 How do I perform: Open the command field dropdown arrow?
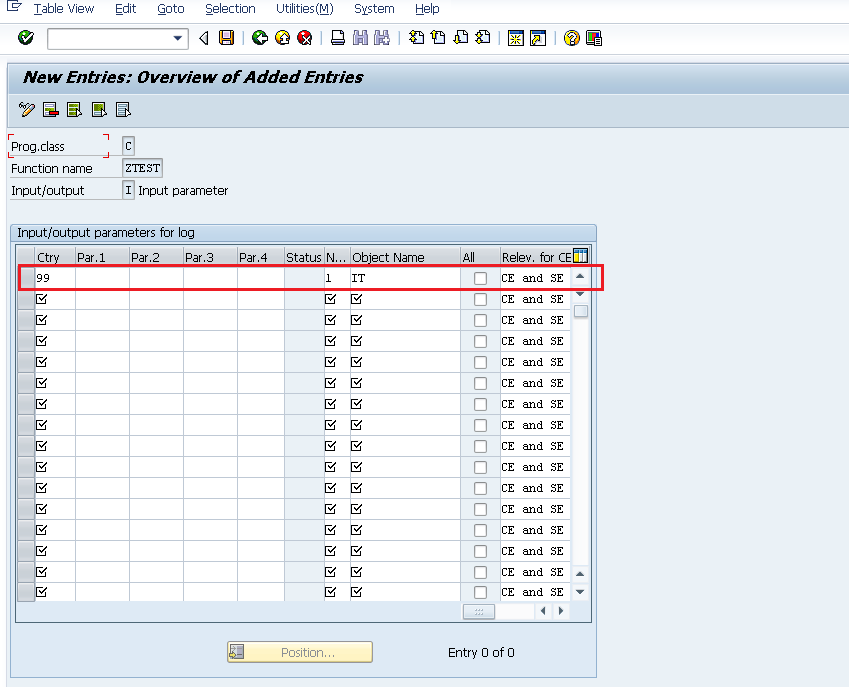[177, 38]
